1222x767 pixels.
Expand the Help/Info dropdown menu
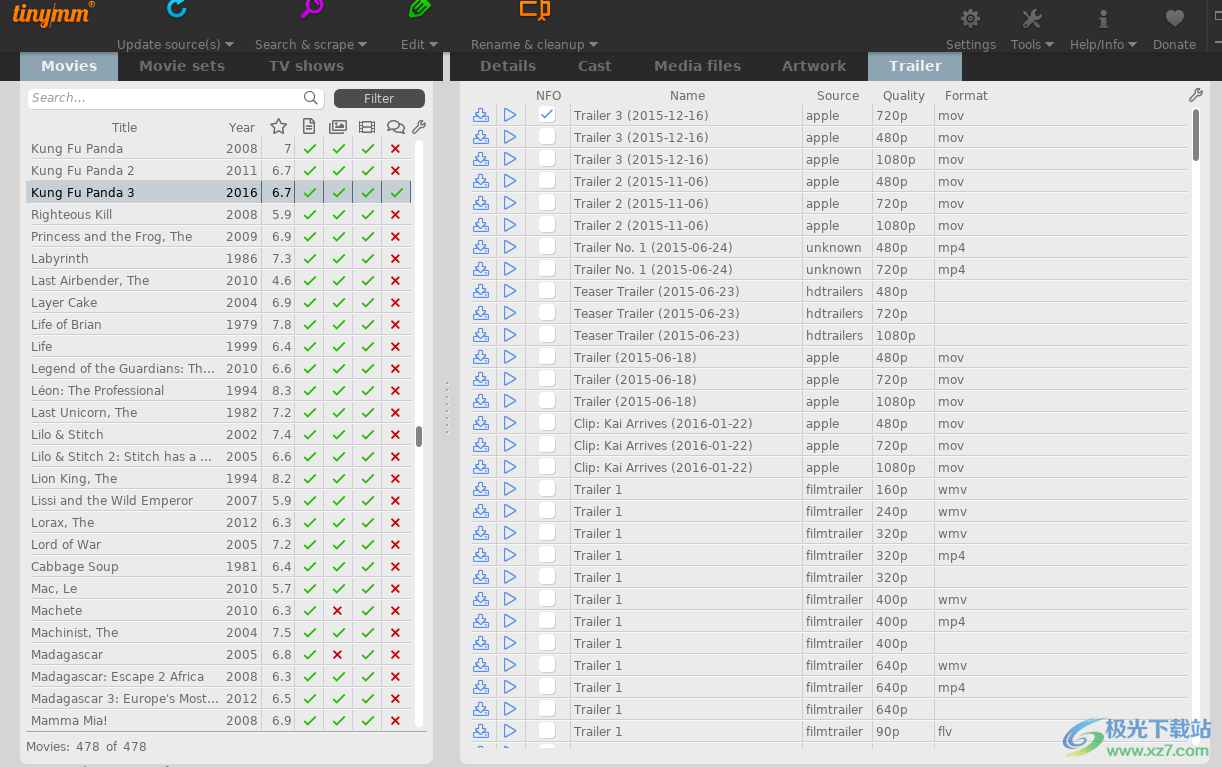click(x=1103, y=44)
